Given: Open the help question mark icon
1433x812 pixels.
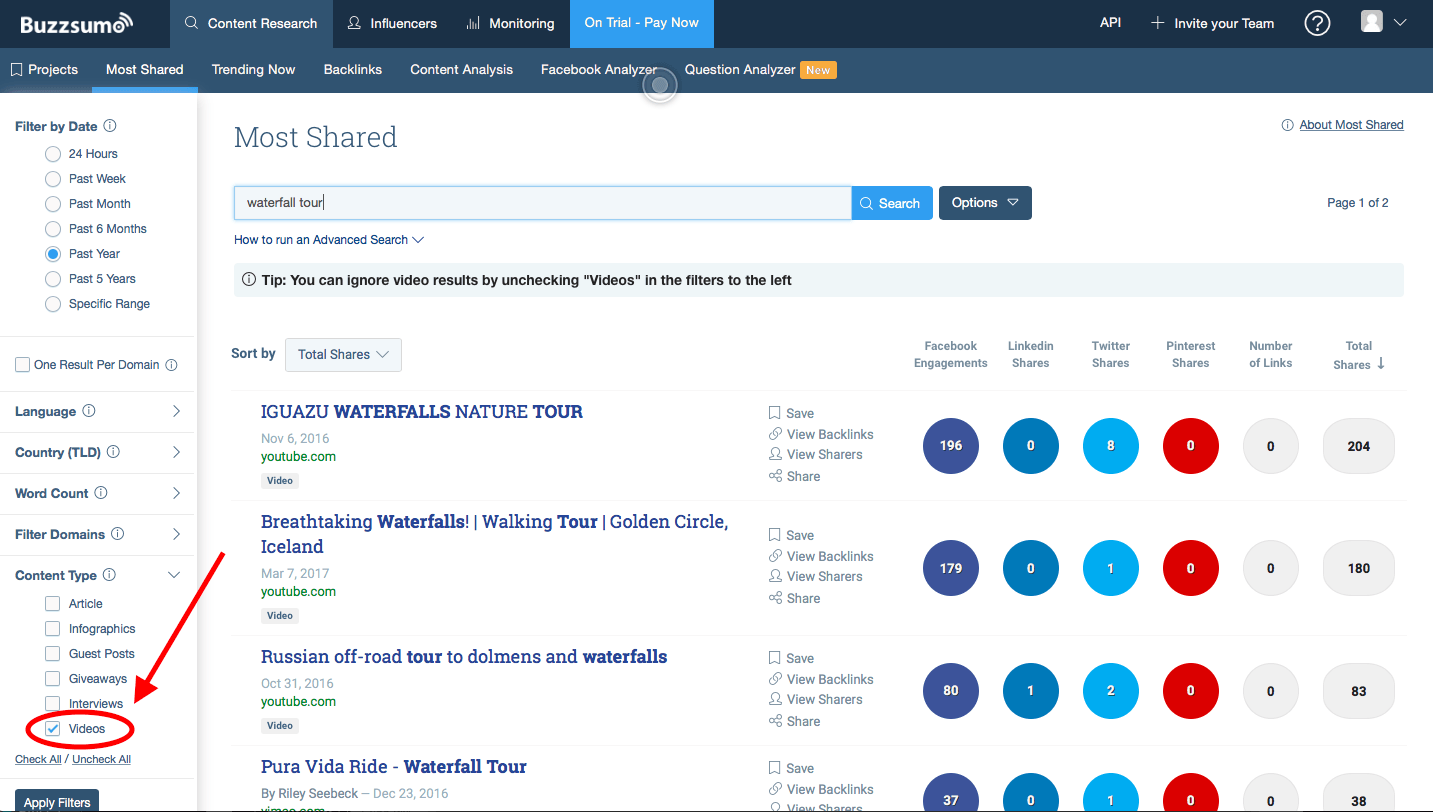Looking at the screenshot, I should 1318,23.
